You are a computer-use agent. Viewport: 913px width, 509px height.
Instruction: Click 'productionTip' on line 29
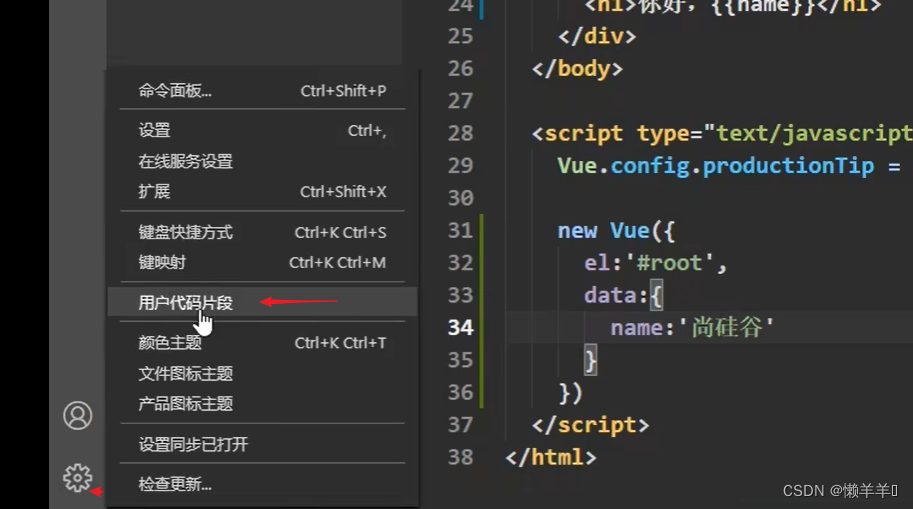(x=788, y=166)
